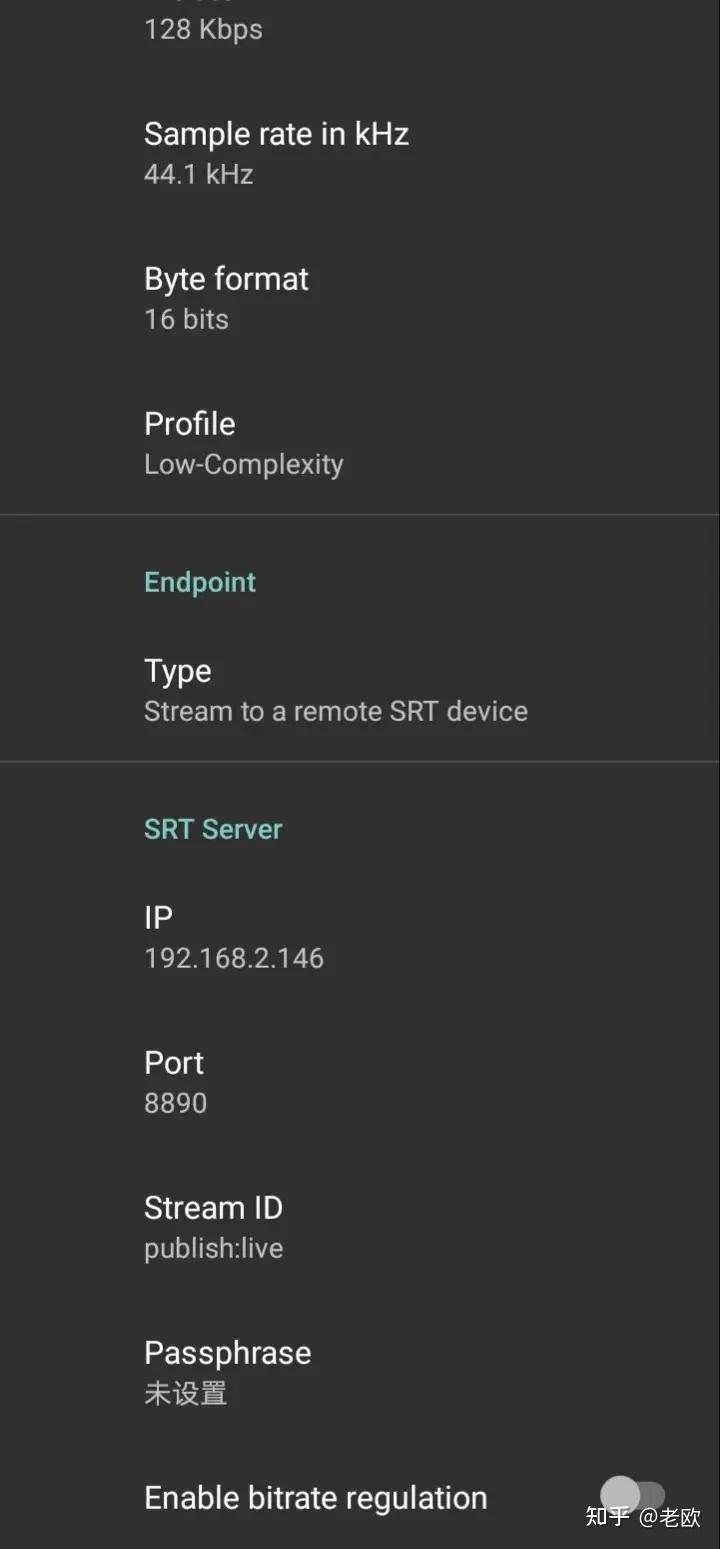Toggle the Enable bitrate regulation switch
Screen dimensions: 720x1549
(632, 1496)
